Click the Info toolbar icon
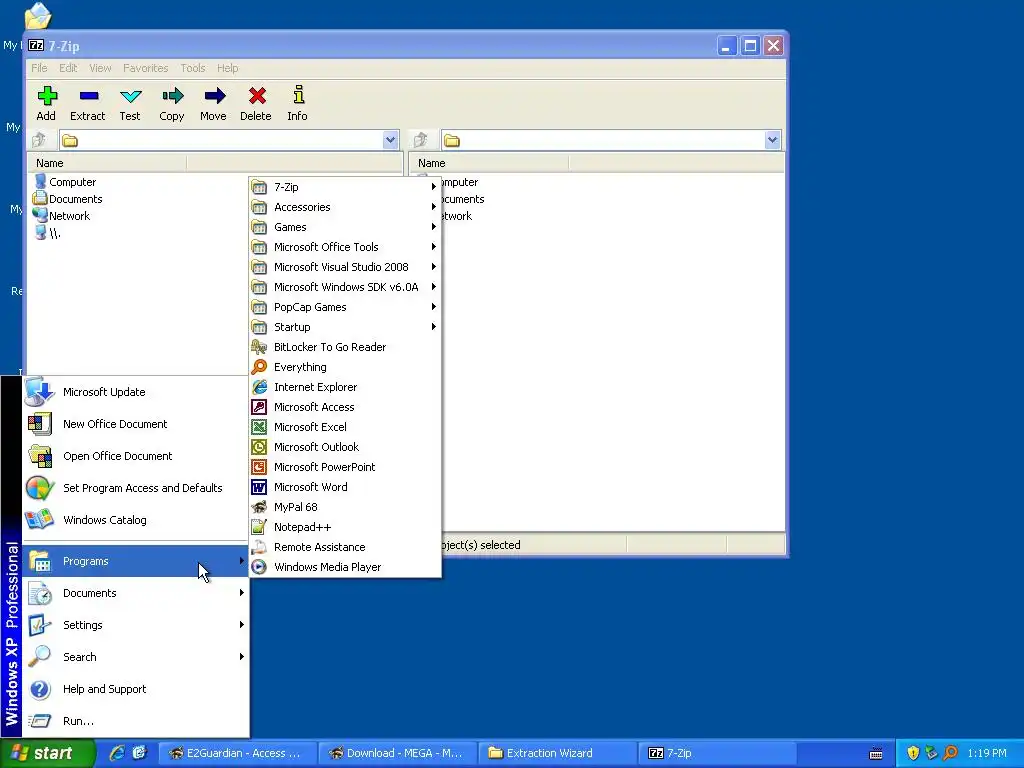Viewport: 1024px width, 768px height. click(x=298, y=103)
